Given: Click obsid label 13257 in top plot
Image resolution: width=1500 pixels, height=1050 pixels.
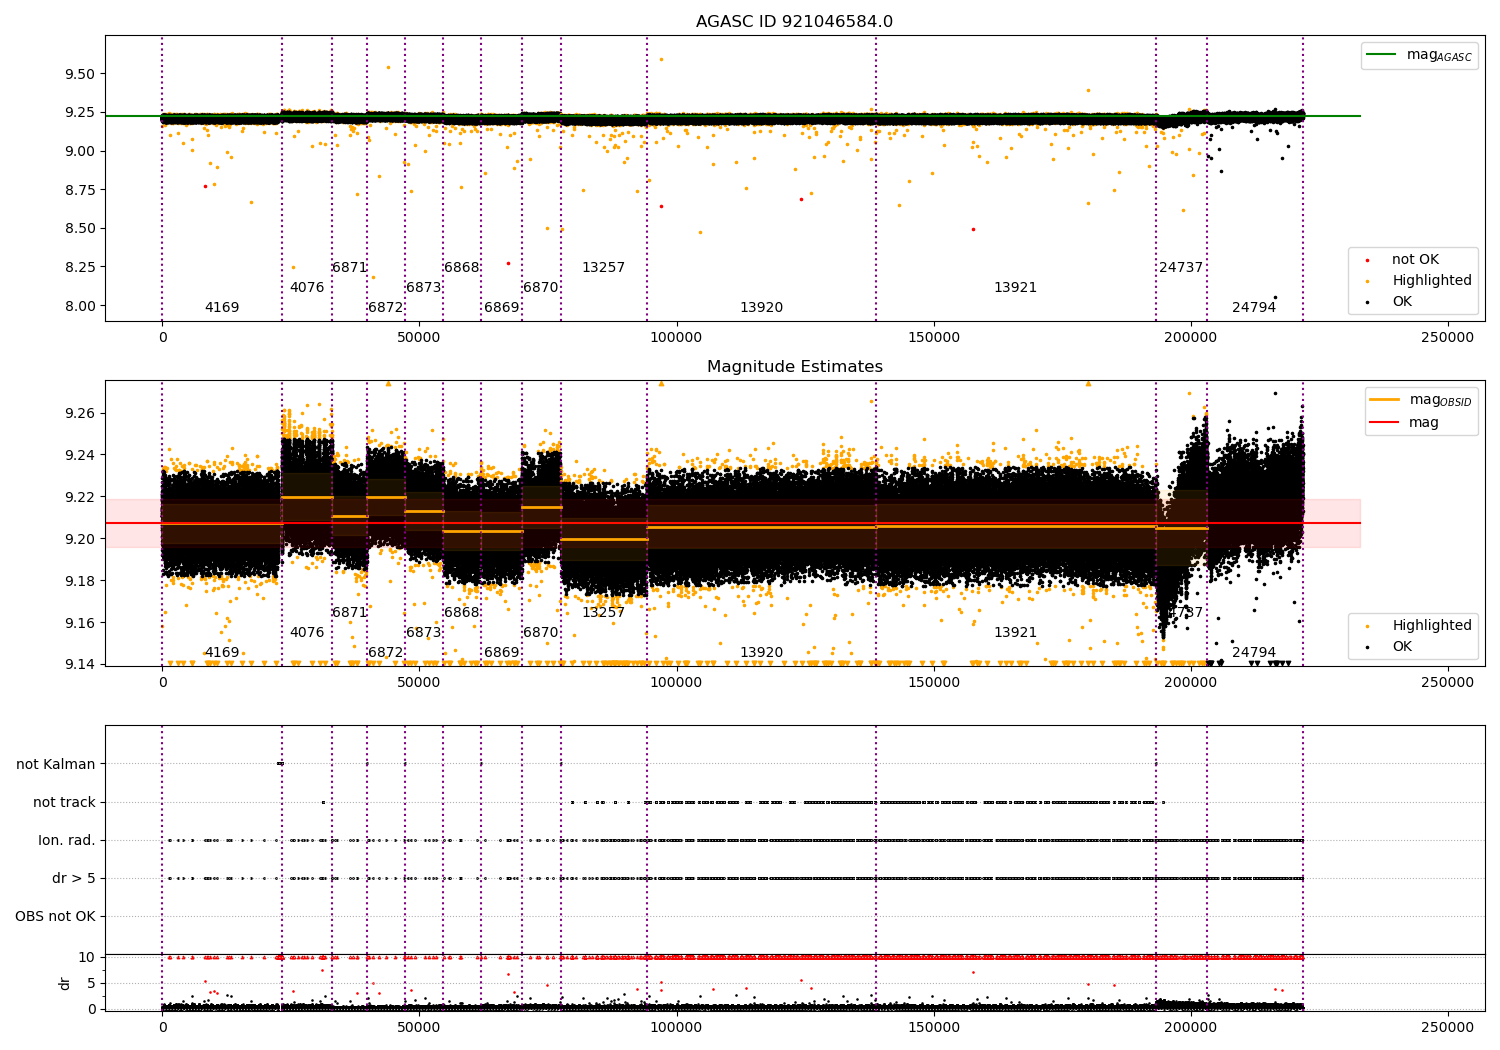Looking at the screenshot, I should pos(604,268).
